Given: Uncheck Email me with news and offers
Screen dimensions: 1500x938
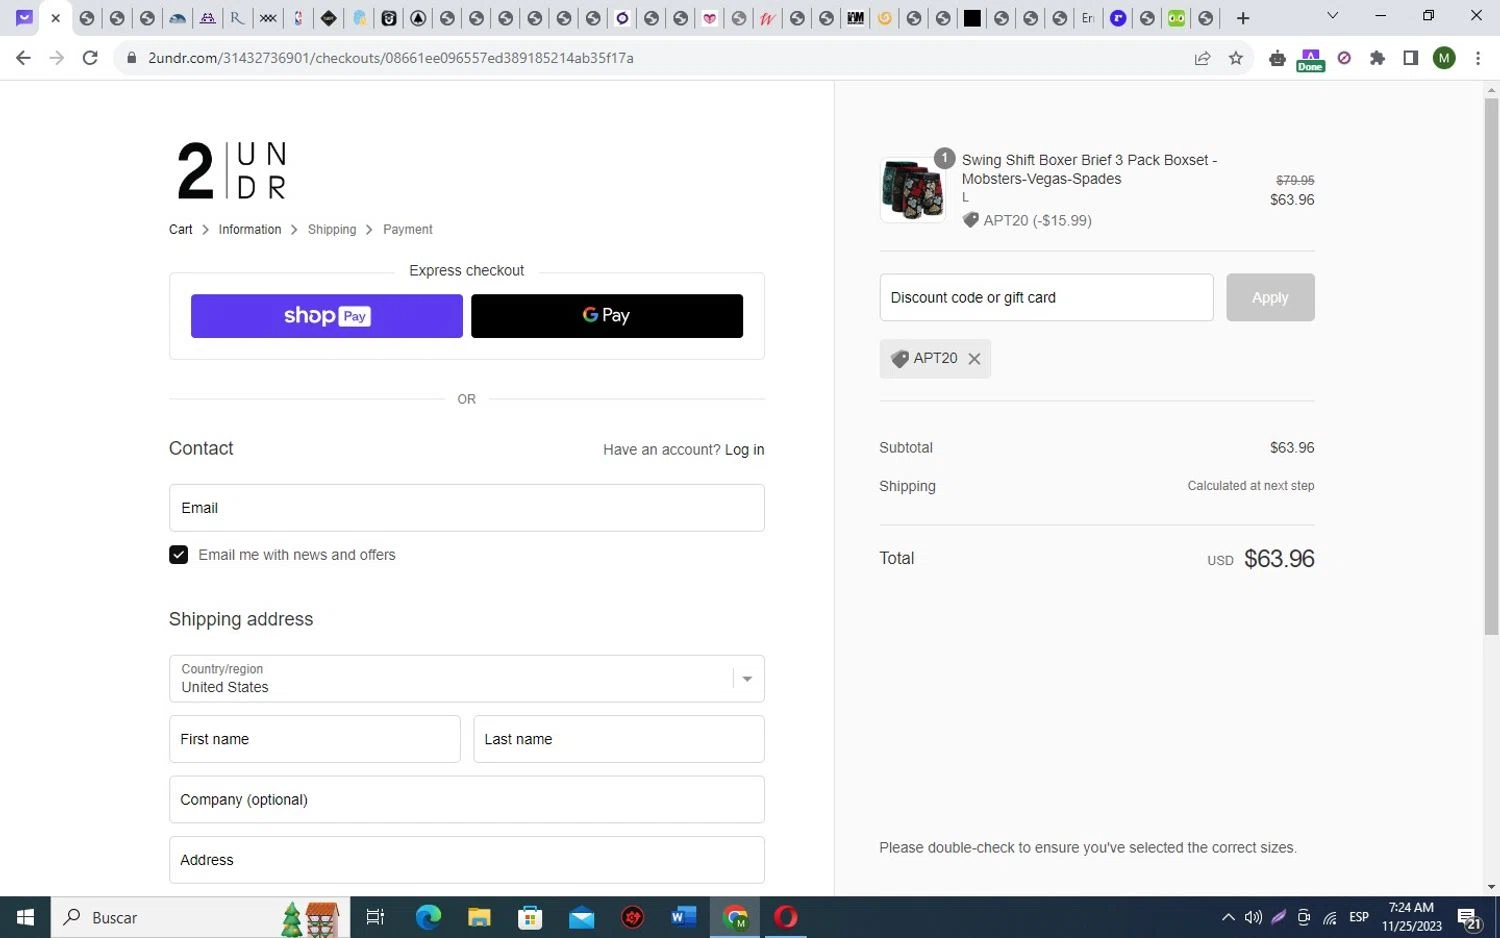Looking at the screenshot, I should tap(178, 555).
